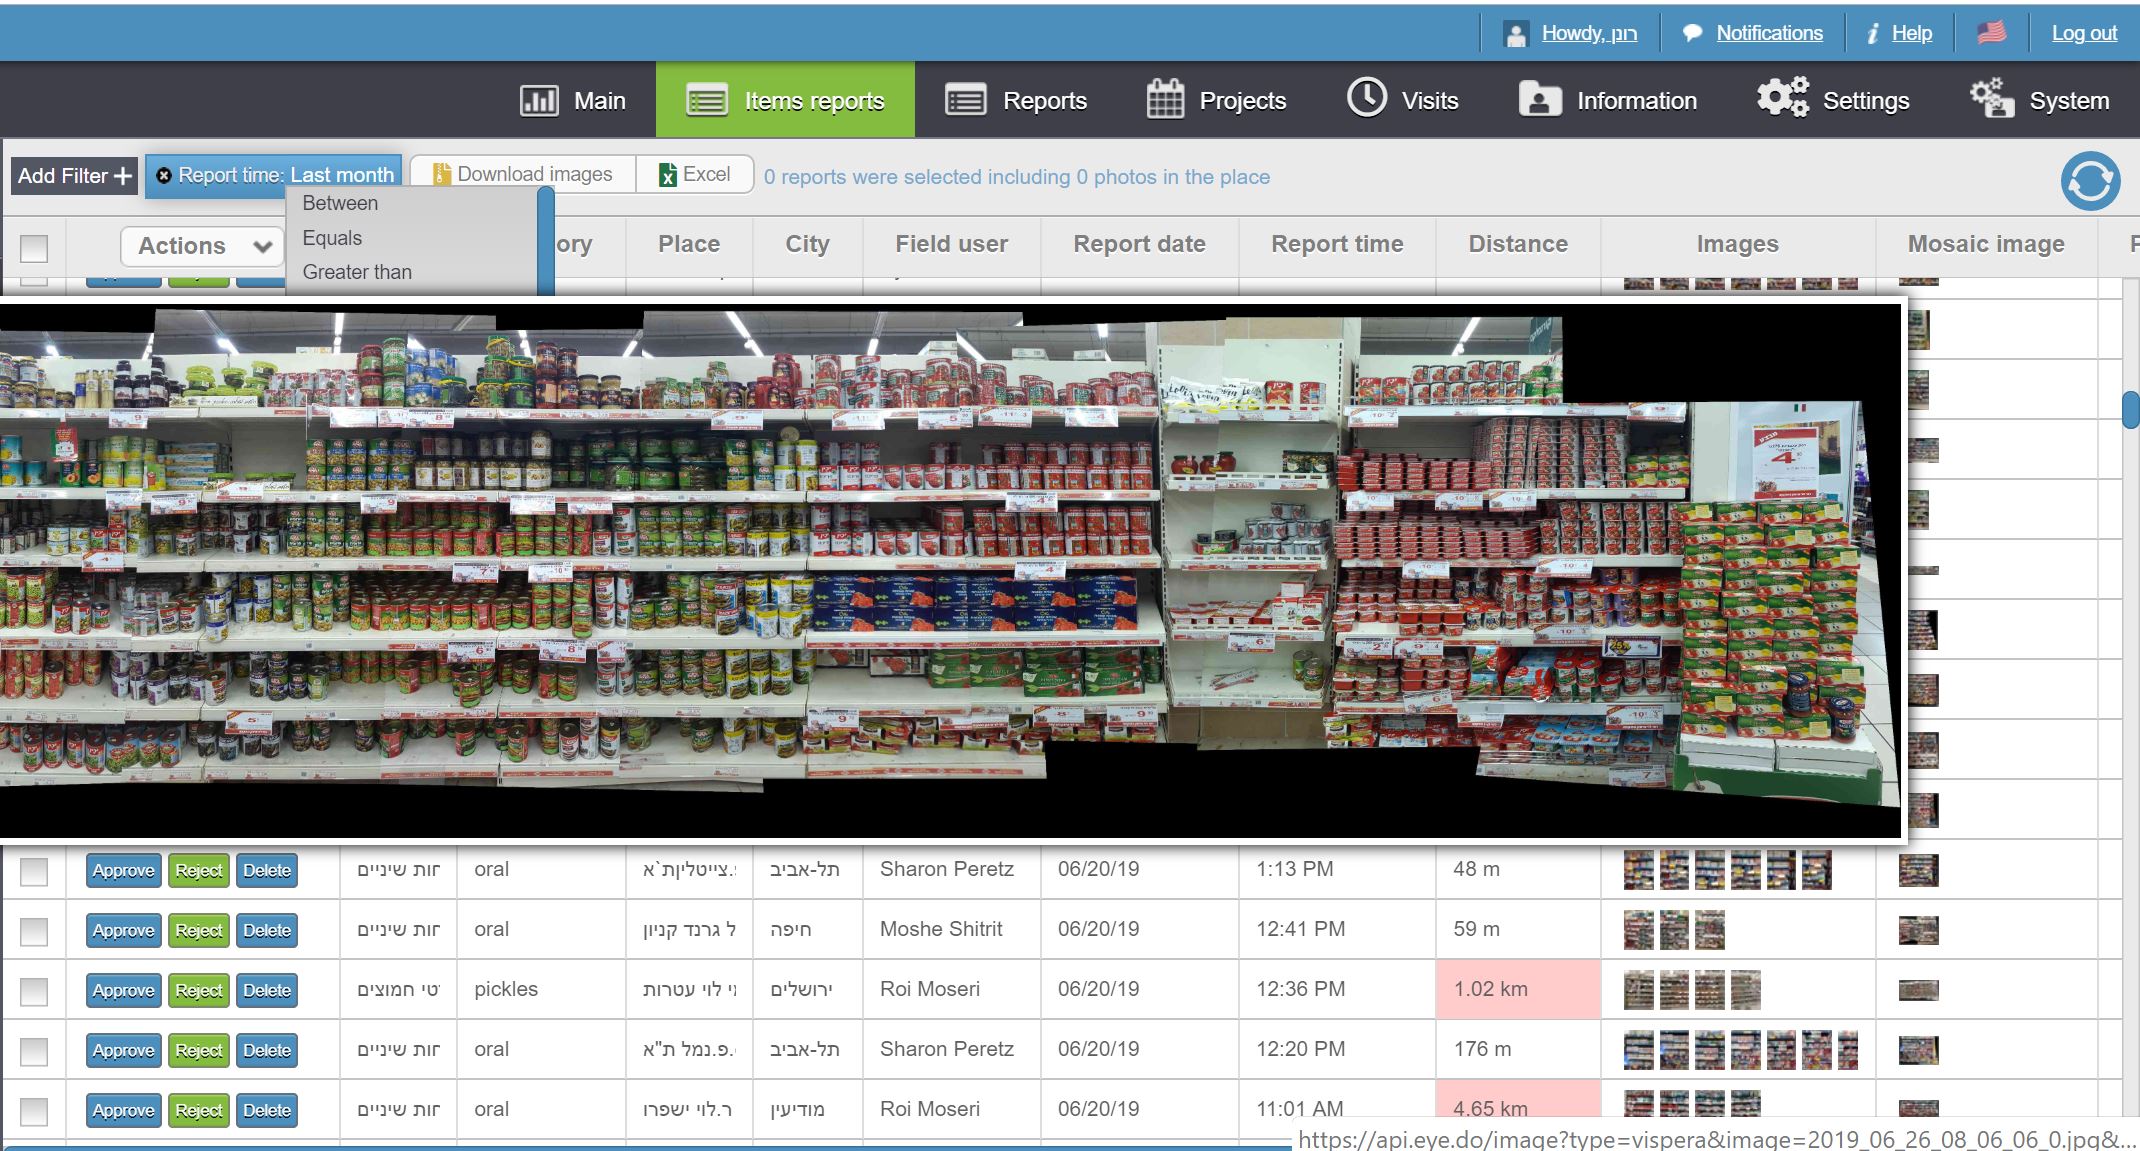Click the Log out link
This screenshot has height=1151, width=2140.
pos(2084,33)
